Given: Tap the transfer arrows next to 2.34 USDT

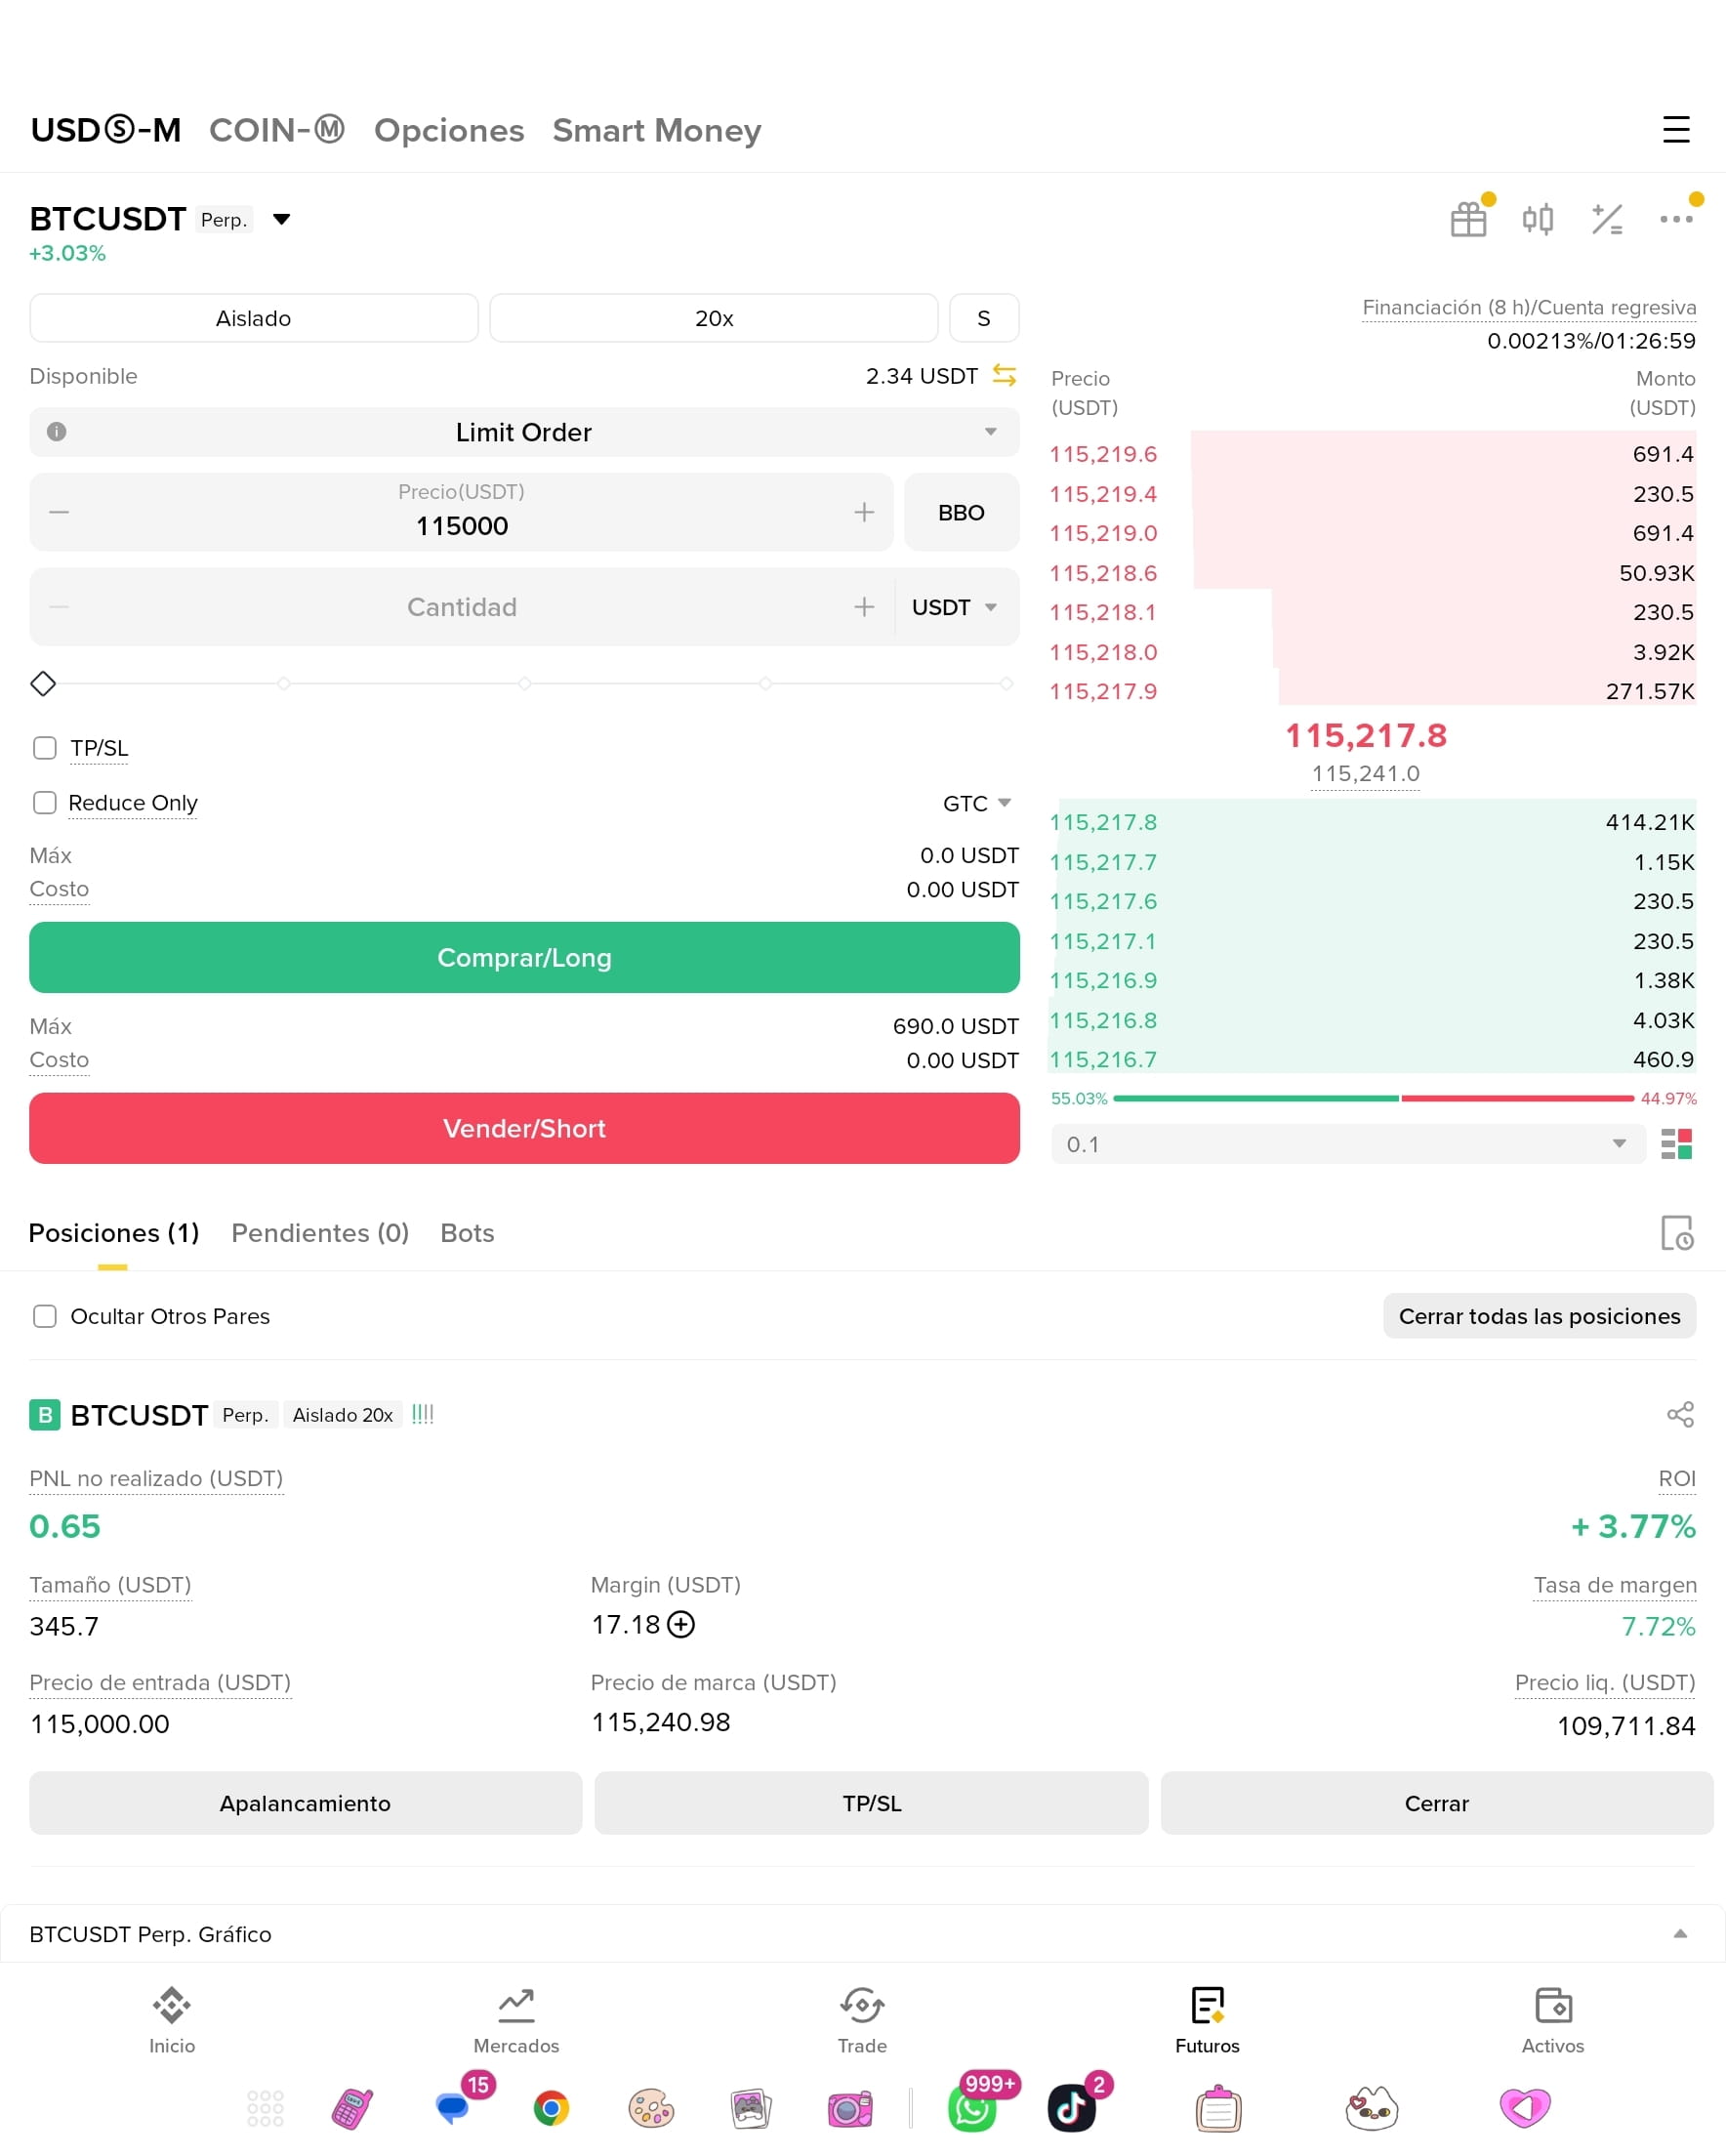Looking at the screenshot, I should pos(1004,375).
